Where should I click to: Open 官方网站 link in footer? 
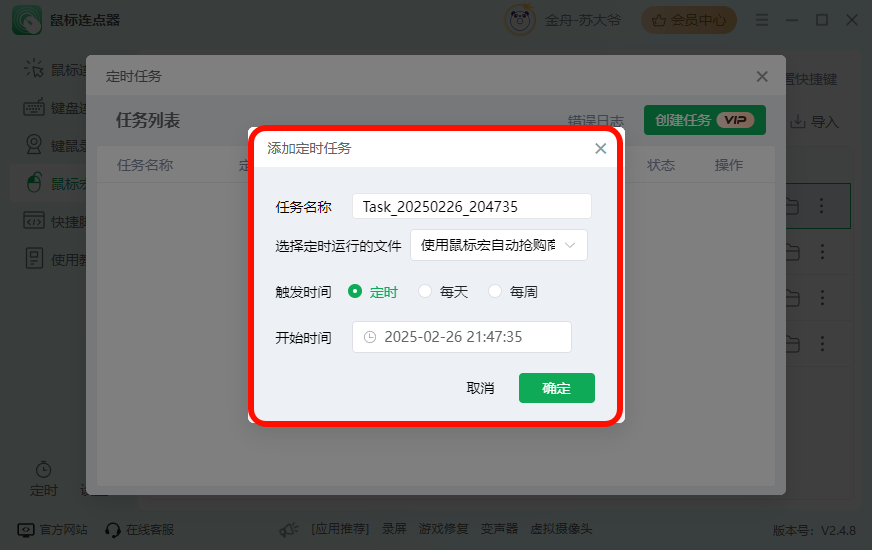(53, 529)
